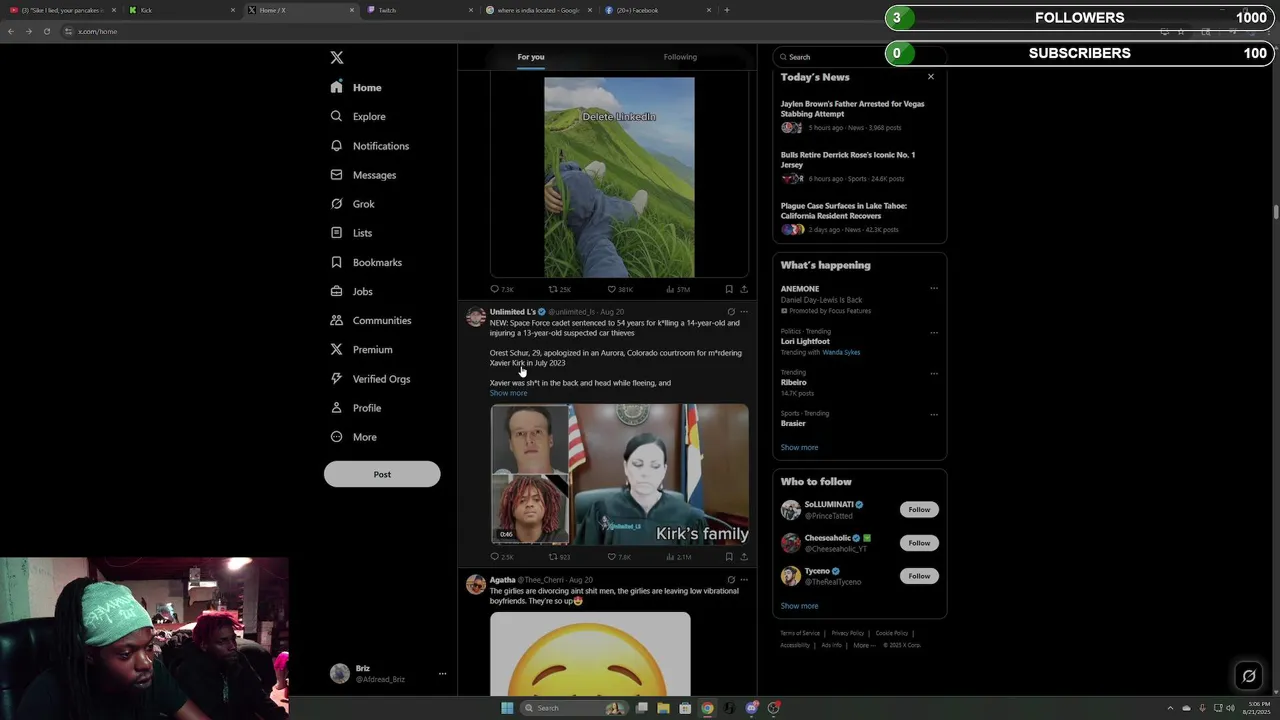Bookmark the Delete LinkedIn video post

pos(729,289)
